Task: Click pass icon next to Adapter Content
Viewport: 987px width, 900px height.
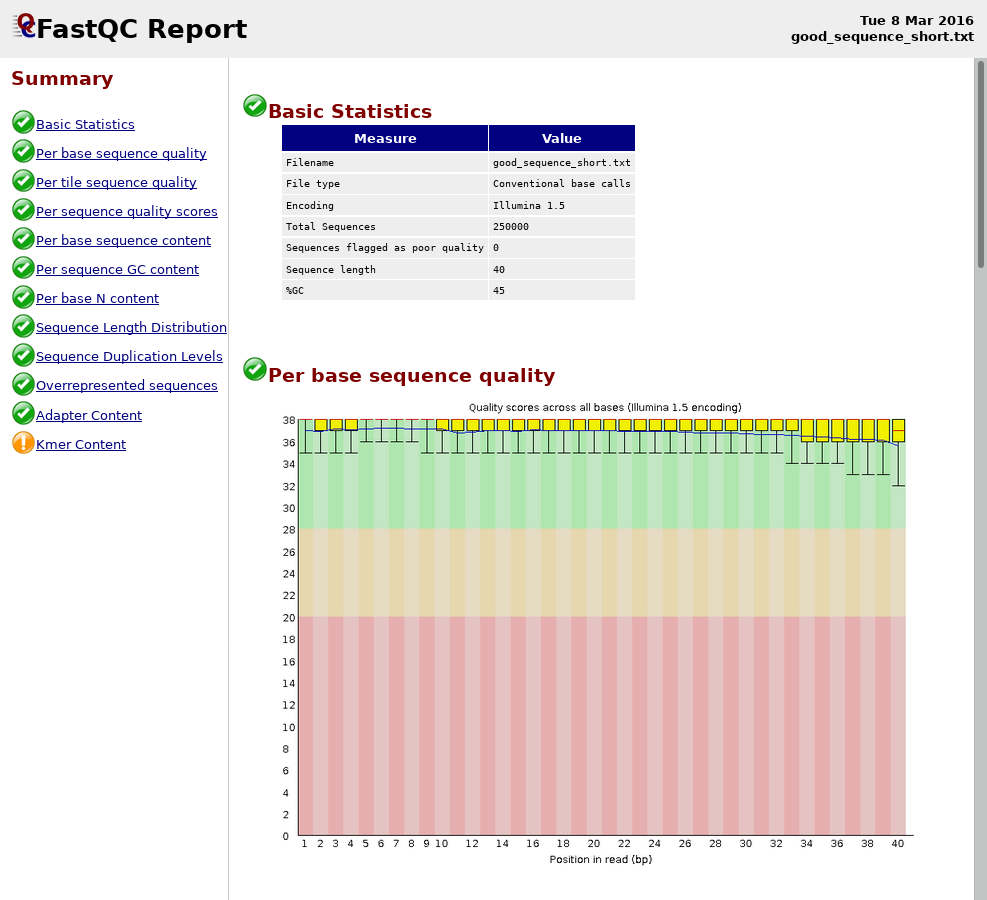Action: [x=23, y=414]
